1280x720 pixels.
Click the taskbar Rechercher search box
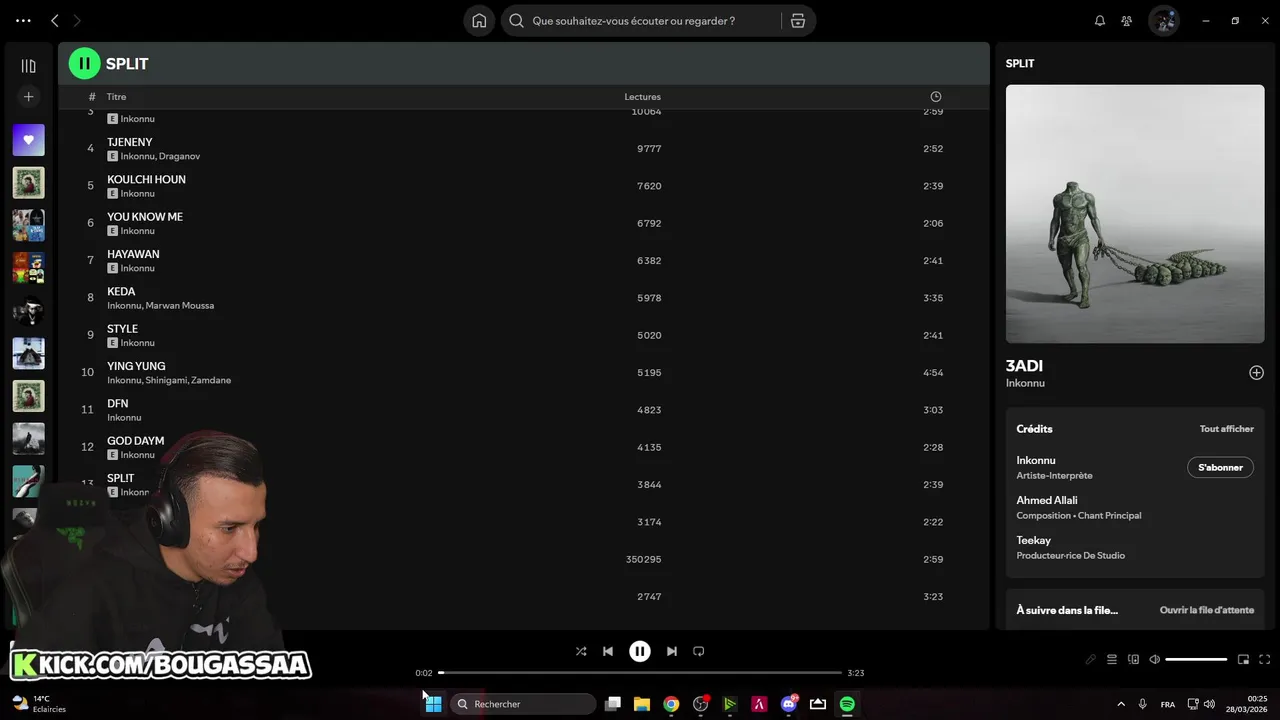(x=523, y=704)
